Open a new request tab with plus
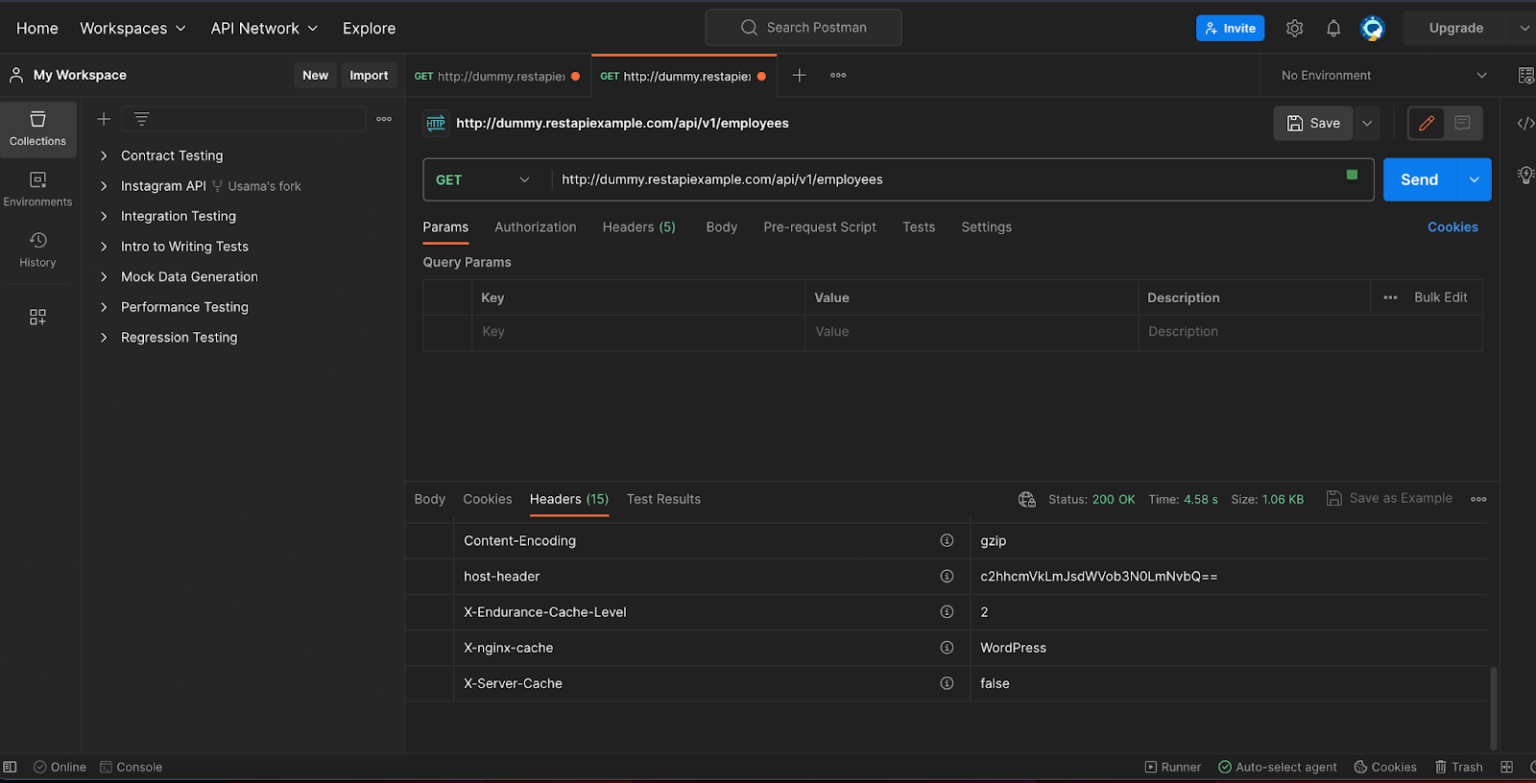Screen dimensions: 1536x783 click(799, 75)
